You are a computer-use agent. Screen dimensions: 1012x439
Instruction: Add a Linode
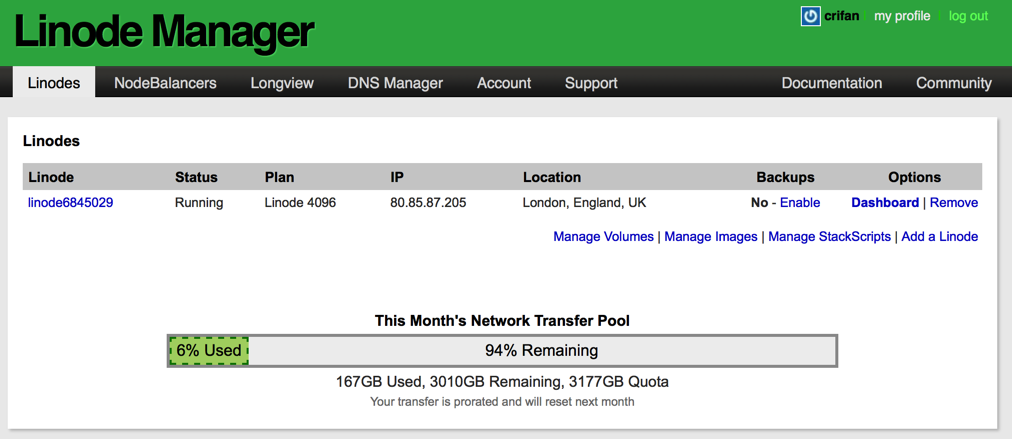click(940, 237)
